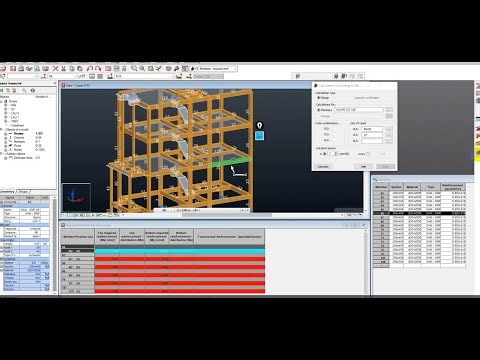Click the 3D axis orientation cube in the view
Image resolution: width=480 pixels, height=360 pixels.
(x=76, y=197)
